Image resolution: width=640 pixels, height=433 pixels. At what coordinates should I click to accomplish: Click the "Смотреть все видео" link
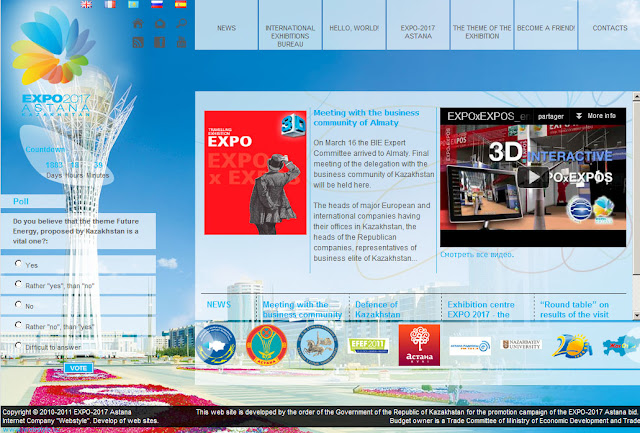coord(477,255)
